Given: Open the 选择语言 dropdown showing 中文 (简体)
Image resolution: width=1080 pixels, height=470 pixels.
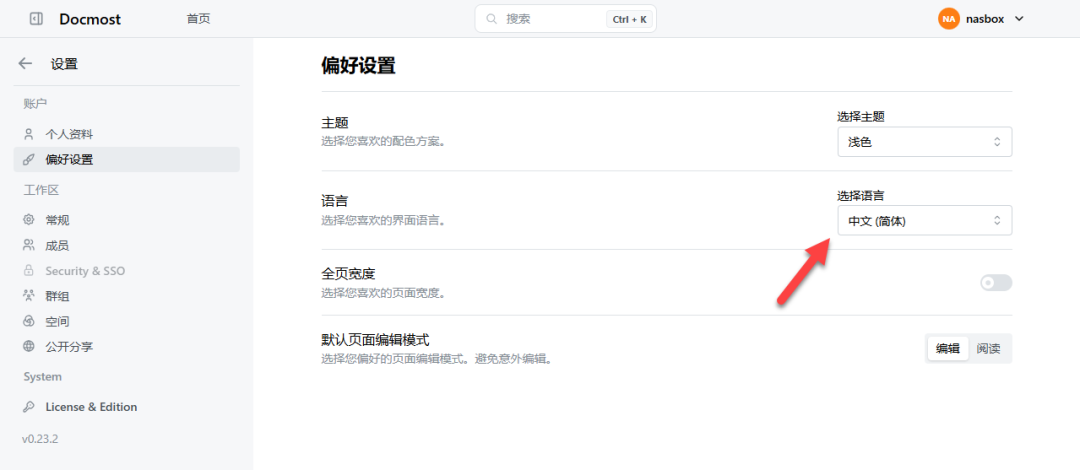Looking at the screenshot, I should pos(924,221).
